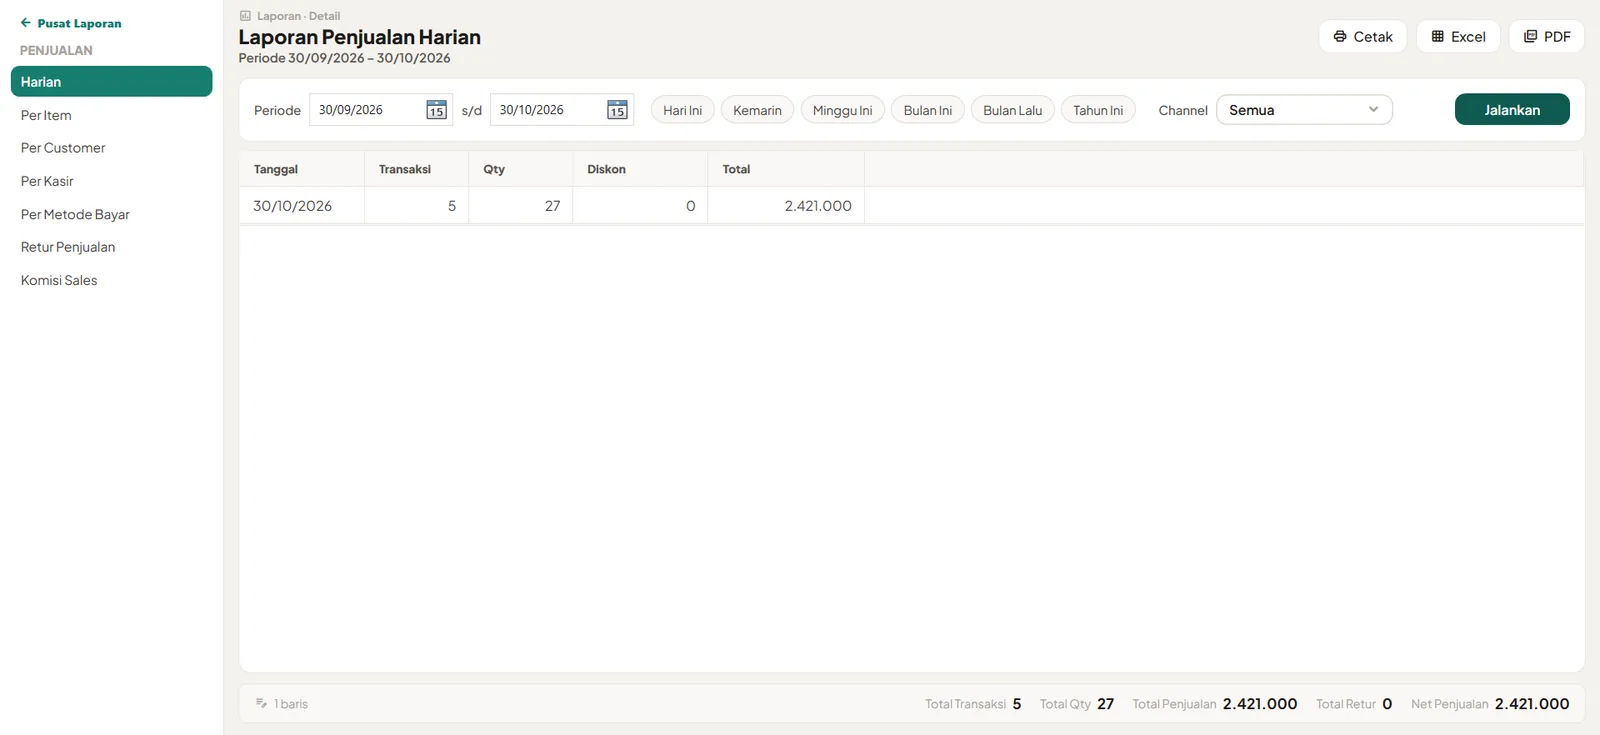Run the report with Jalankan
This screenshot has height=735, width=1600.
pyautogui.click(x=1512, y=109)
